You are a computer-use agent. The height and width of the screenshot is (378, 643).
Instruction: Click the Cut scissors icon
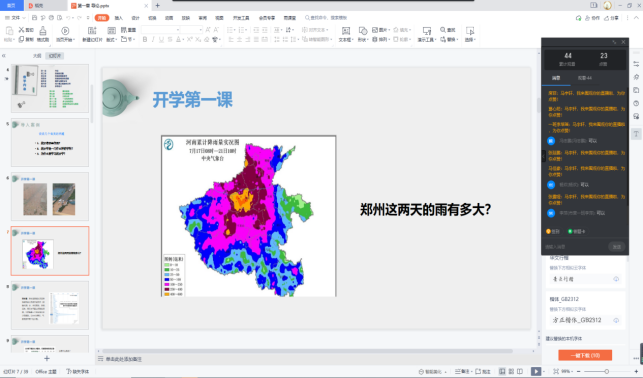pyautogui.click(x=21, y=30)
